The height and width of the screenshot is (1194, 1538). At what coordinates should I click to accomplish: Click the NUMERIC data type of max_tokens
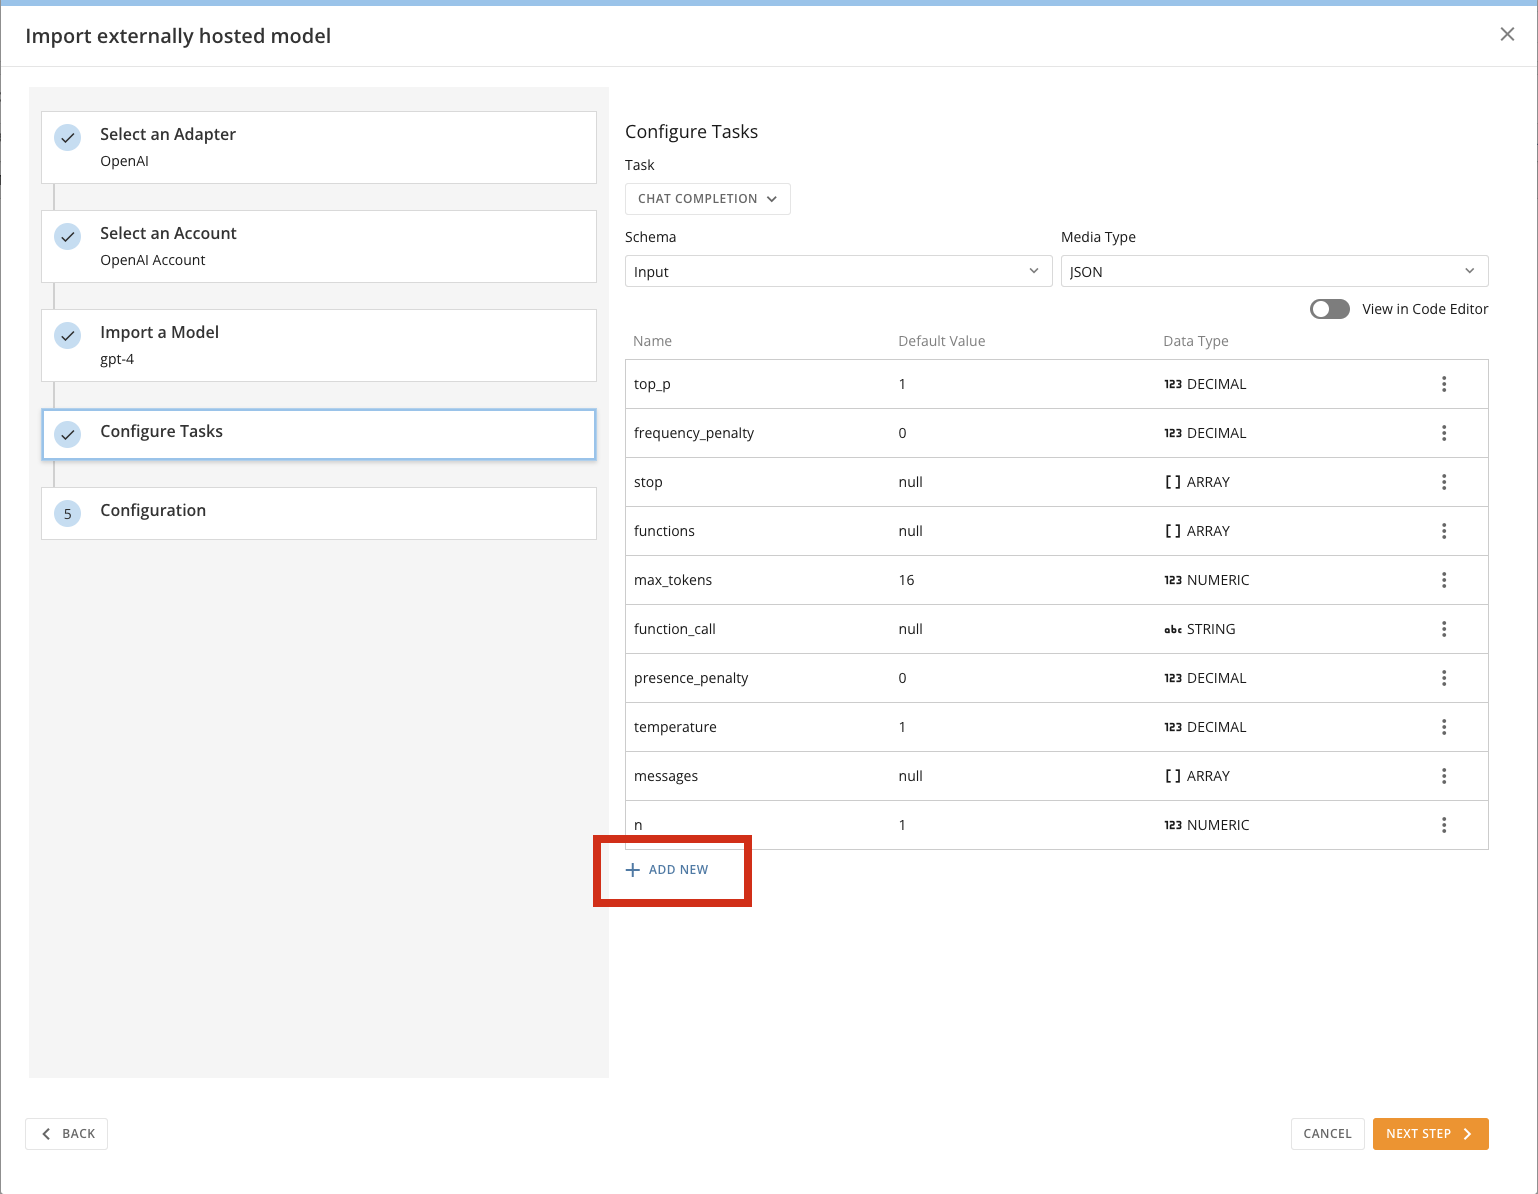pyautogui.click(x=1207, y=580)
